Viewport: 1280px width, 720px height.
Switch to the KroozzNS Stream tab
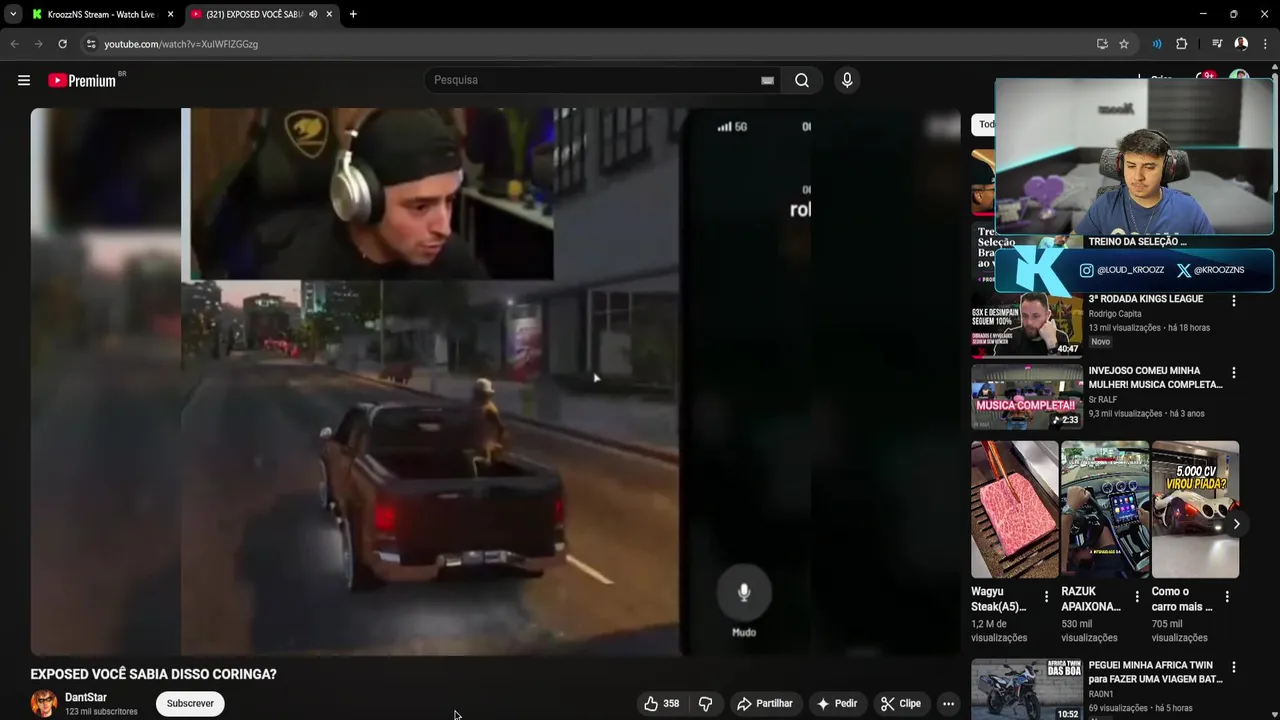(x=102, y=14)
